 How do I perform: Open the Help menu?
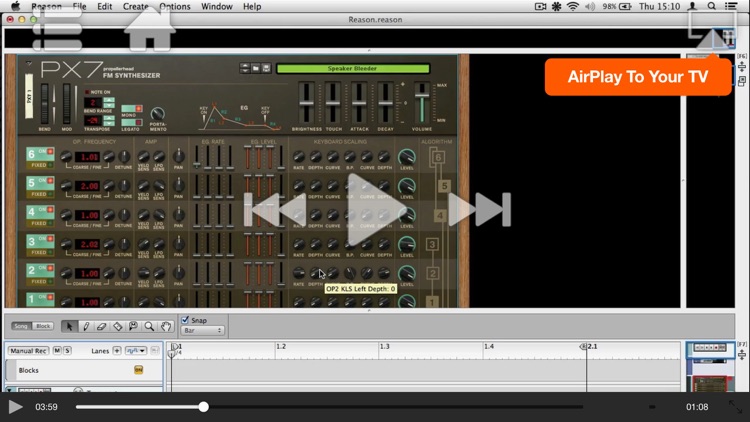[x=252, y=6]
